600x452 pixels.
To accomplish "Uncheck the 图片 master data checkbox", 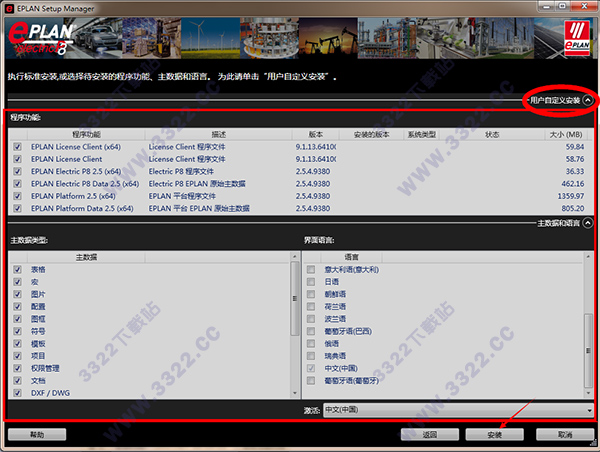I will [x=17, y=294].
